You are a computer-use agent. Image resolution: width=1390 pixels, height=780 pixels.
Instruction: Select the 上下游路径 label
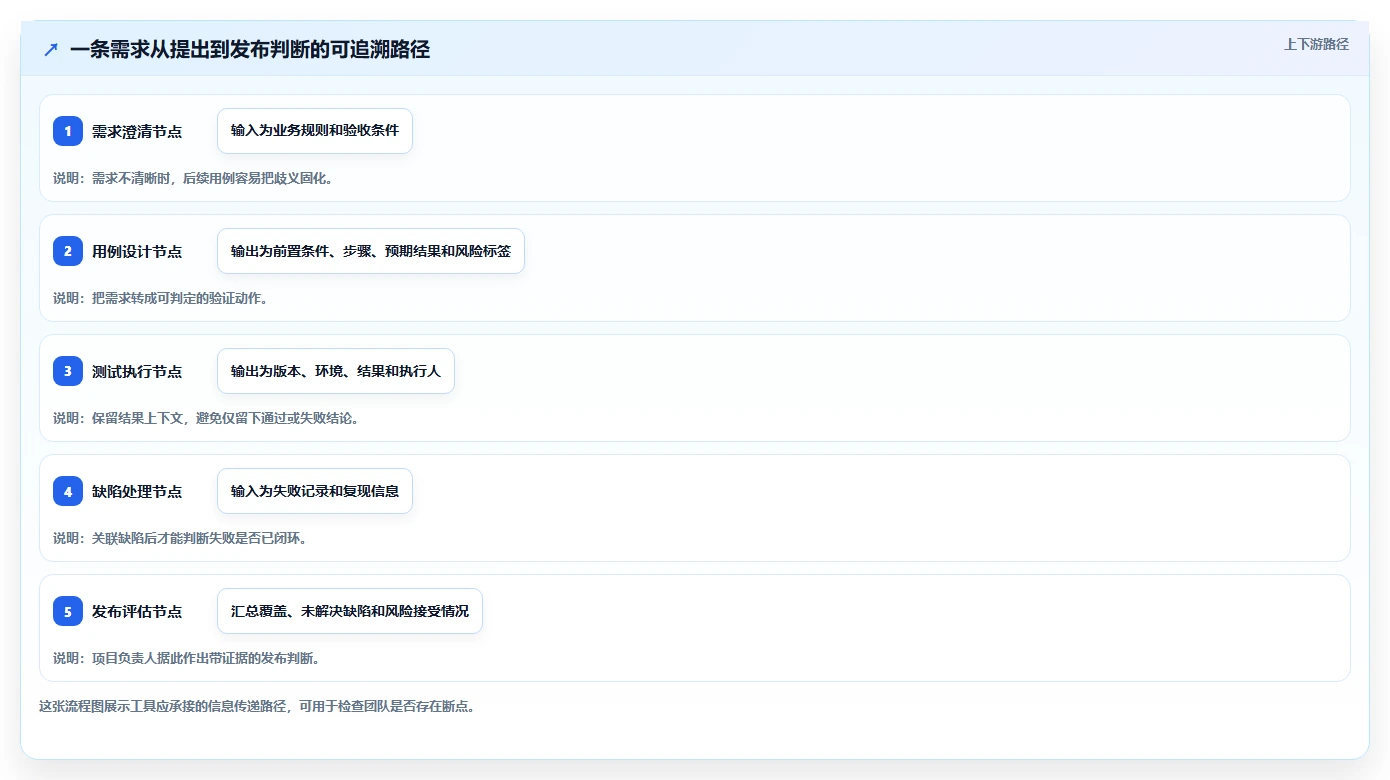pos(1316,44)
